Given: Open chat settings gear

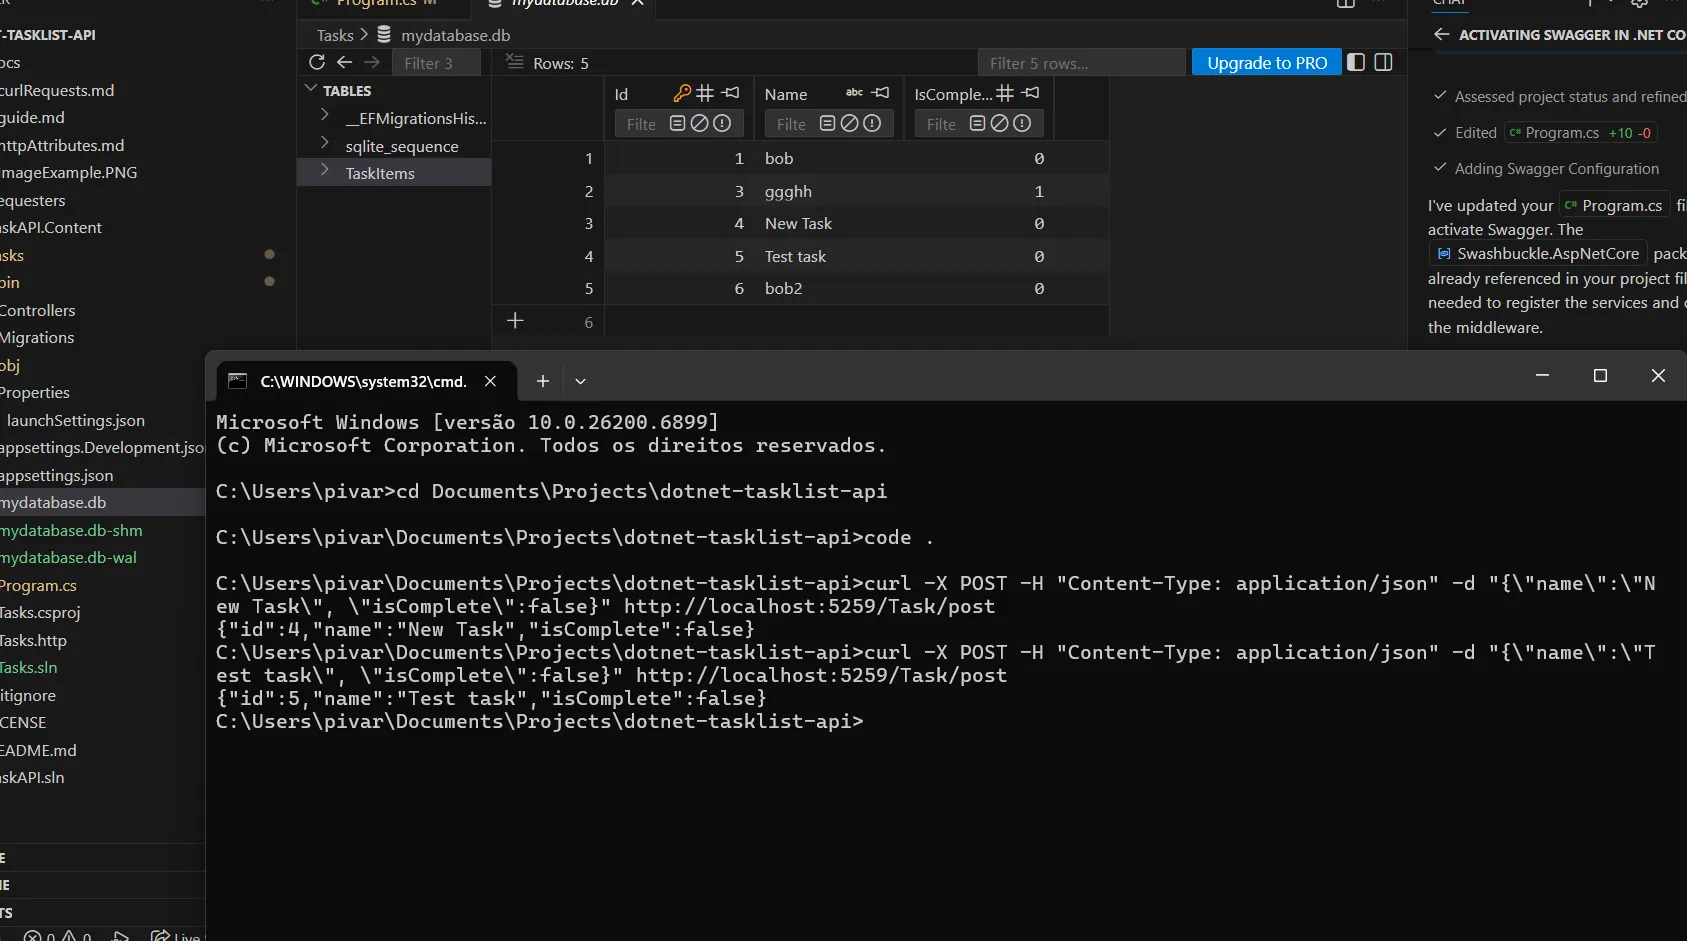Looking at the screenshot, I should (x=1639, y=4).
